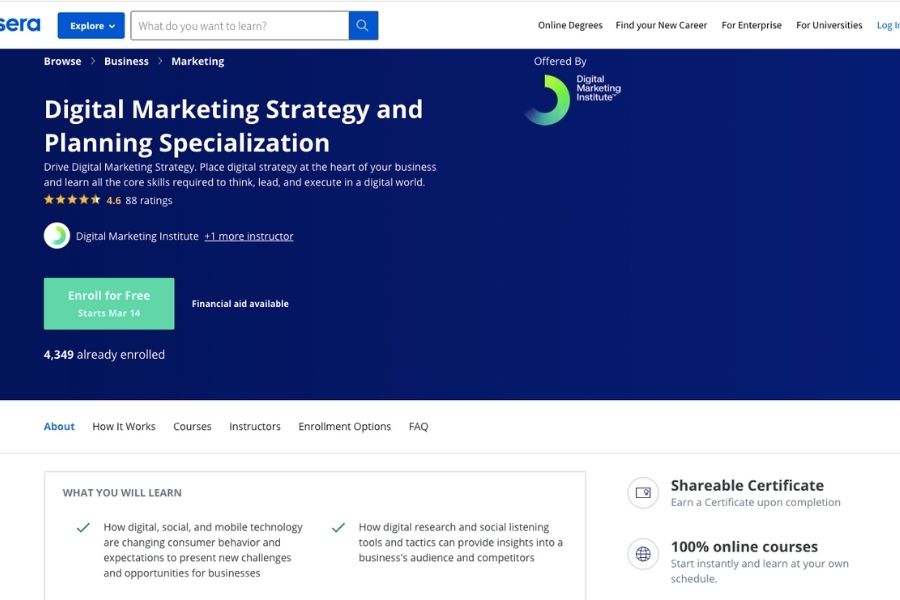900x600 pixels.
Task: Click the 'Drive Digital Marketing Strategy' description text
Action: [240, 175]
